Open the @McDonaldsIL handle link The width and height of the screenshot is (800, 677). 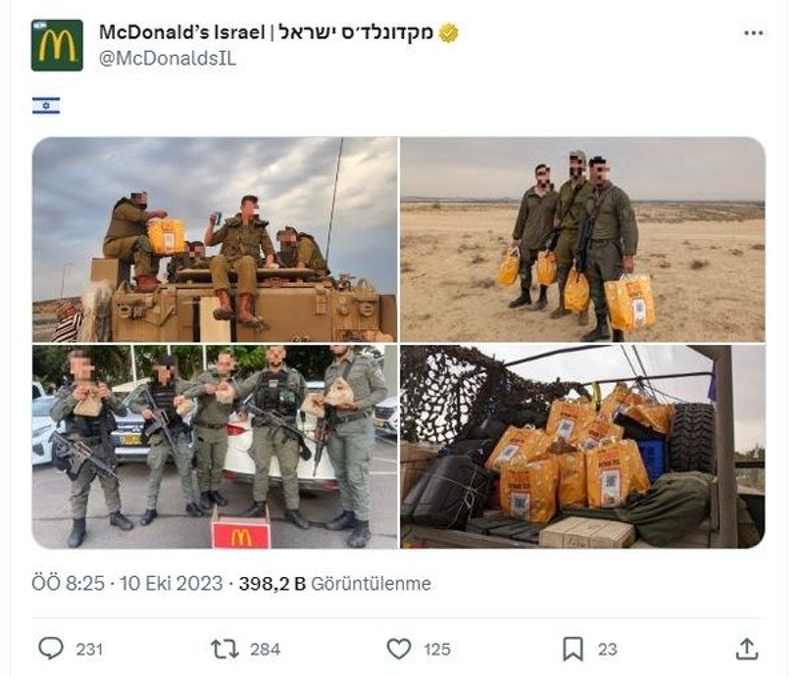[x=167, y=59]
